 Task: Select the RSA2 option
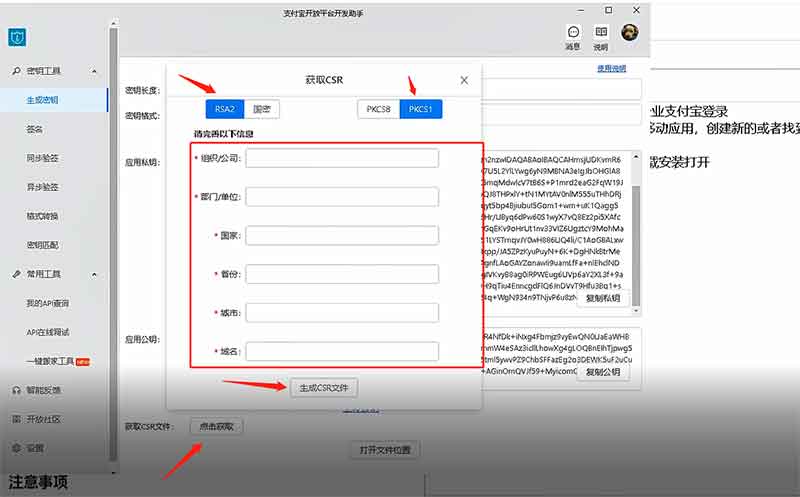point(225,109)
